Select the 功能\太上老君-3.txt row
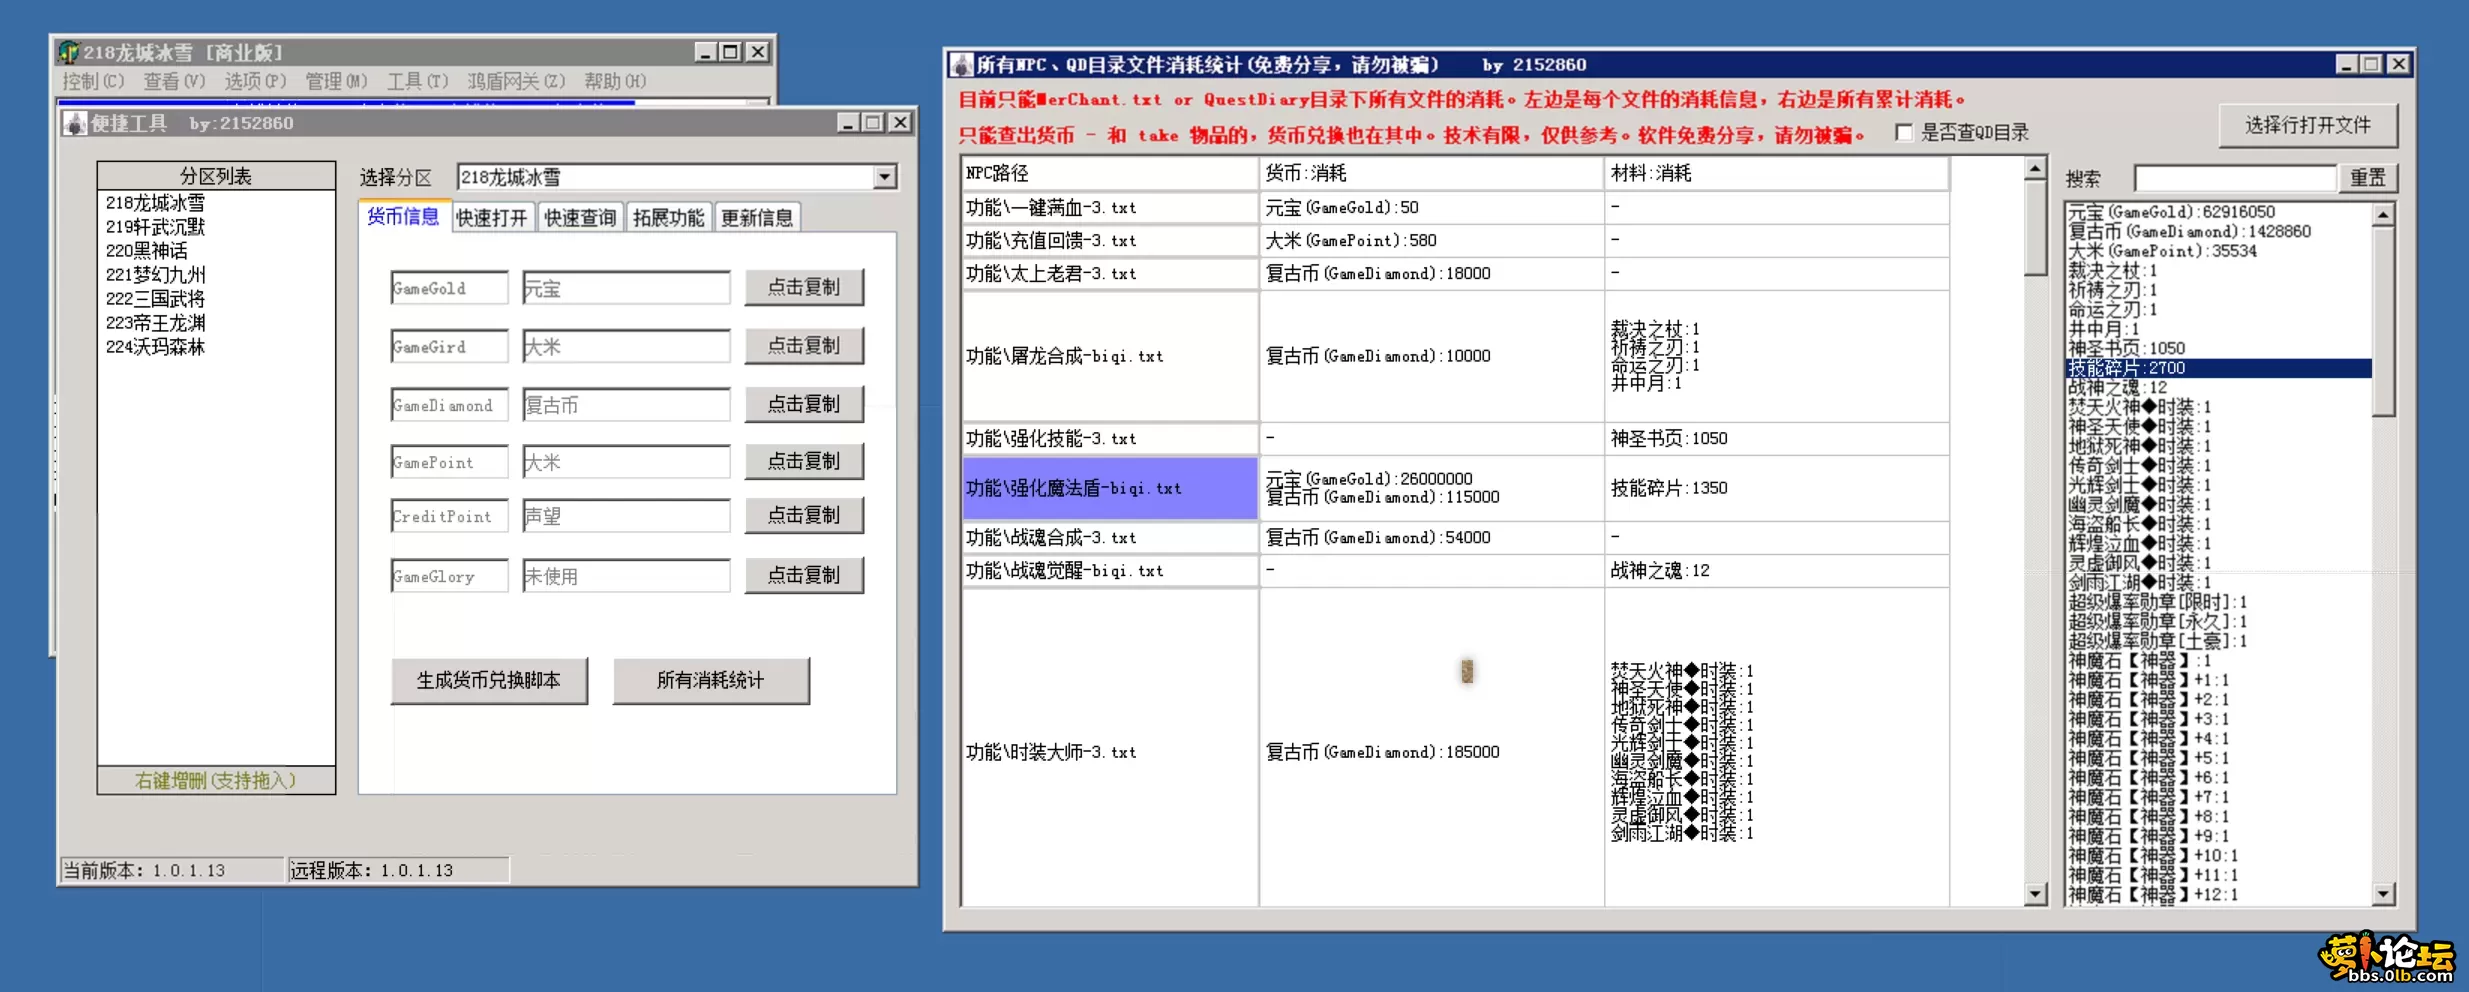 point(1455,274)
